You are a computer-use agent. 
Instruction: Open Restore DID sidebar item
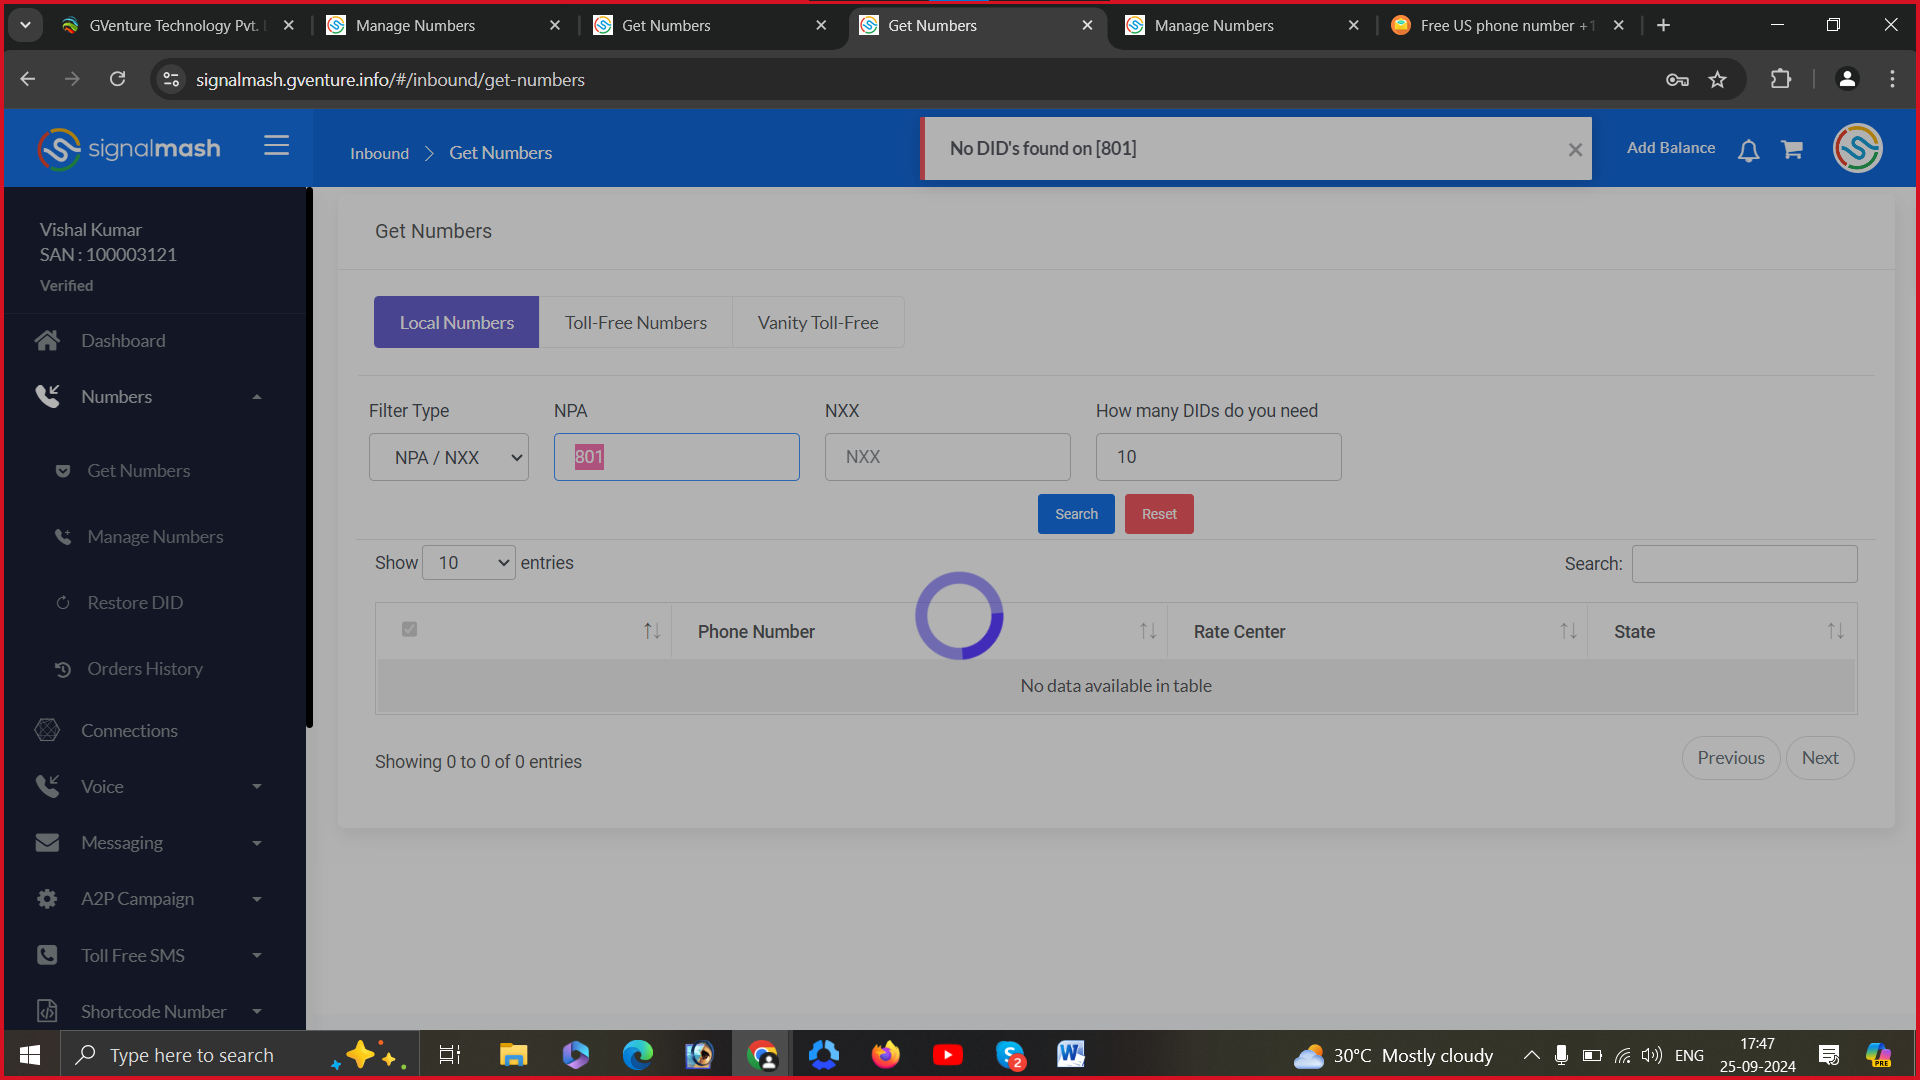coord(135,603)
